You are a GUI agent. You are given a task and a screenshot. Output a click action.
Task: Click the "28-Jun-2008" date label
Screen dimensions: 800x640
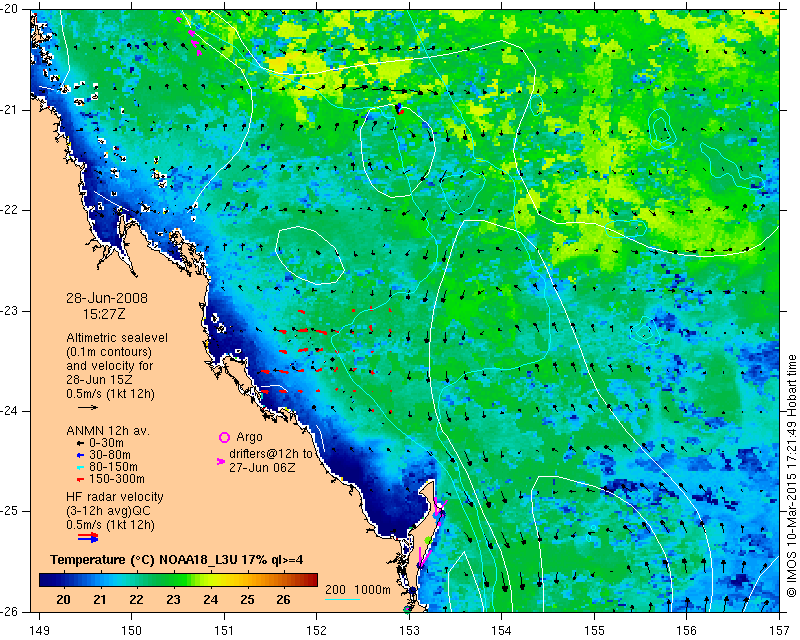(107, 298)
